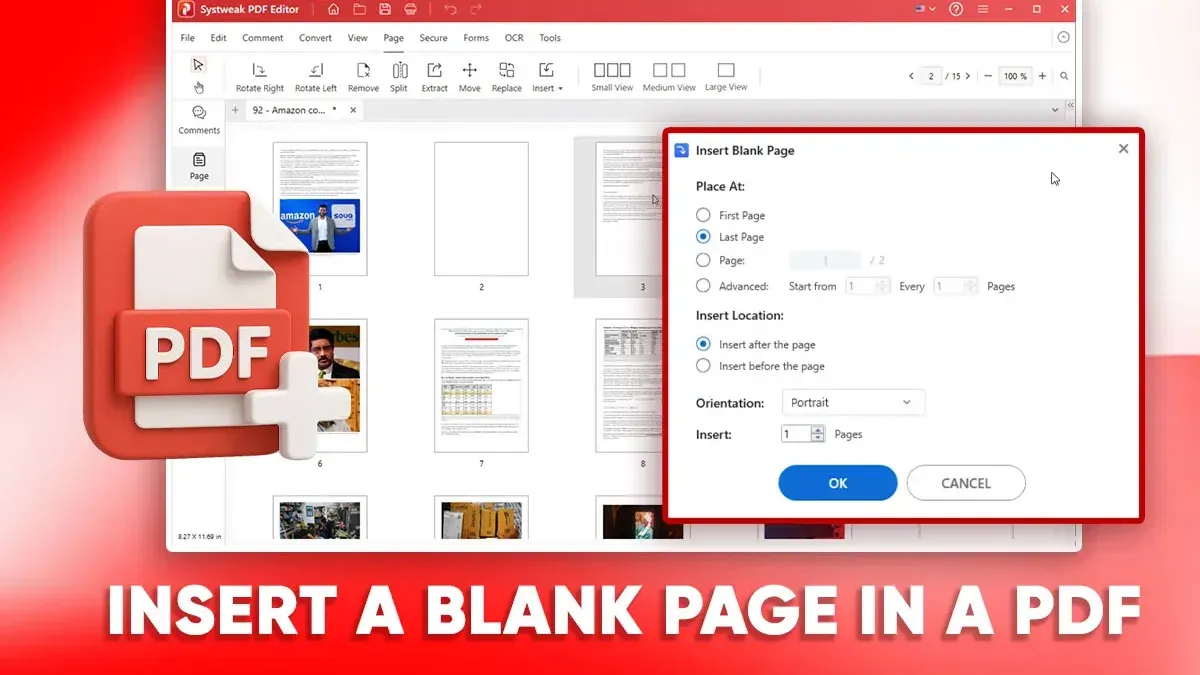The width and height of the screenshot is (1200, 675).
Task: Open the View menu
Action: click(357, 38)
